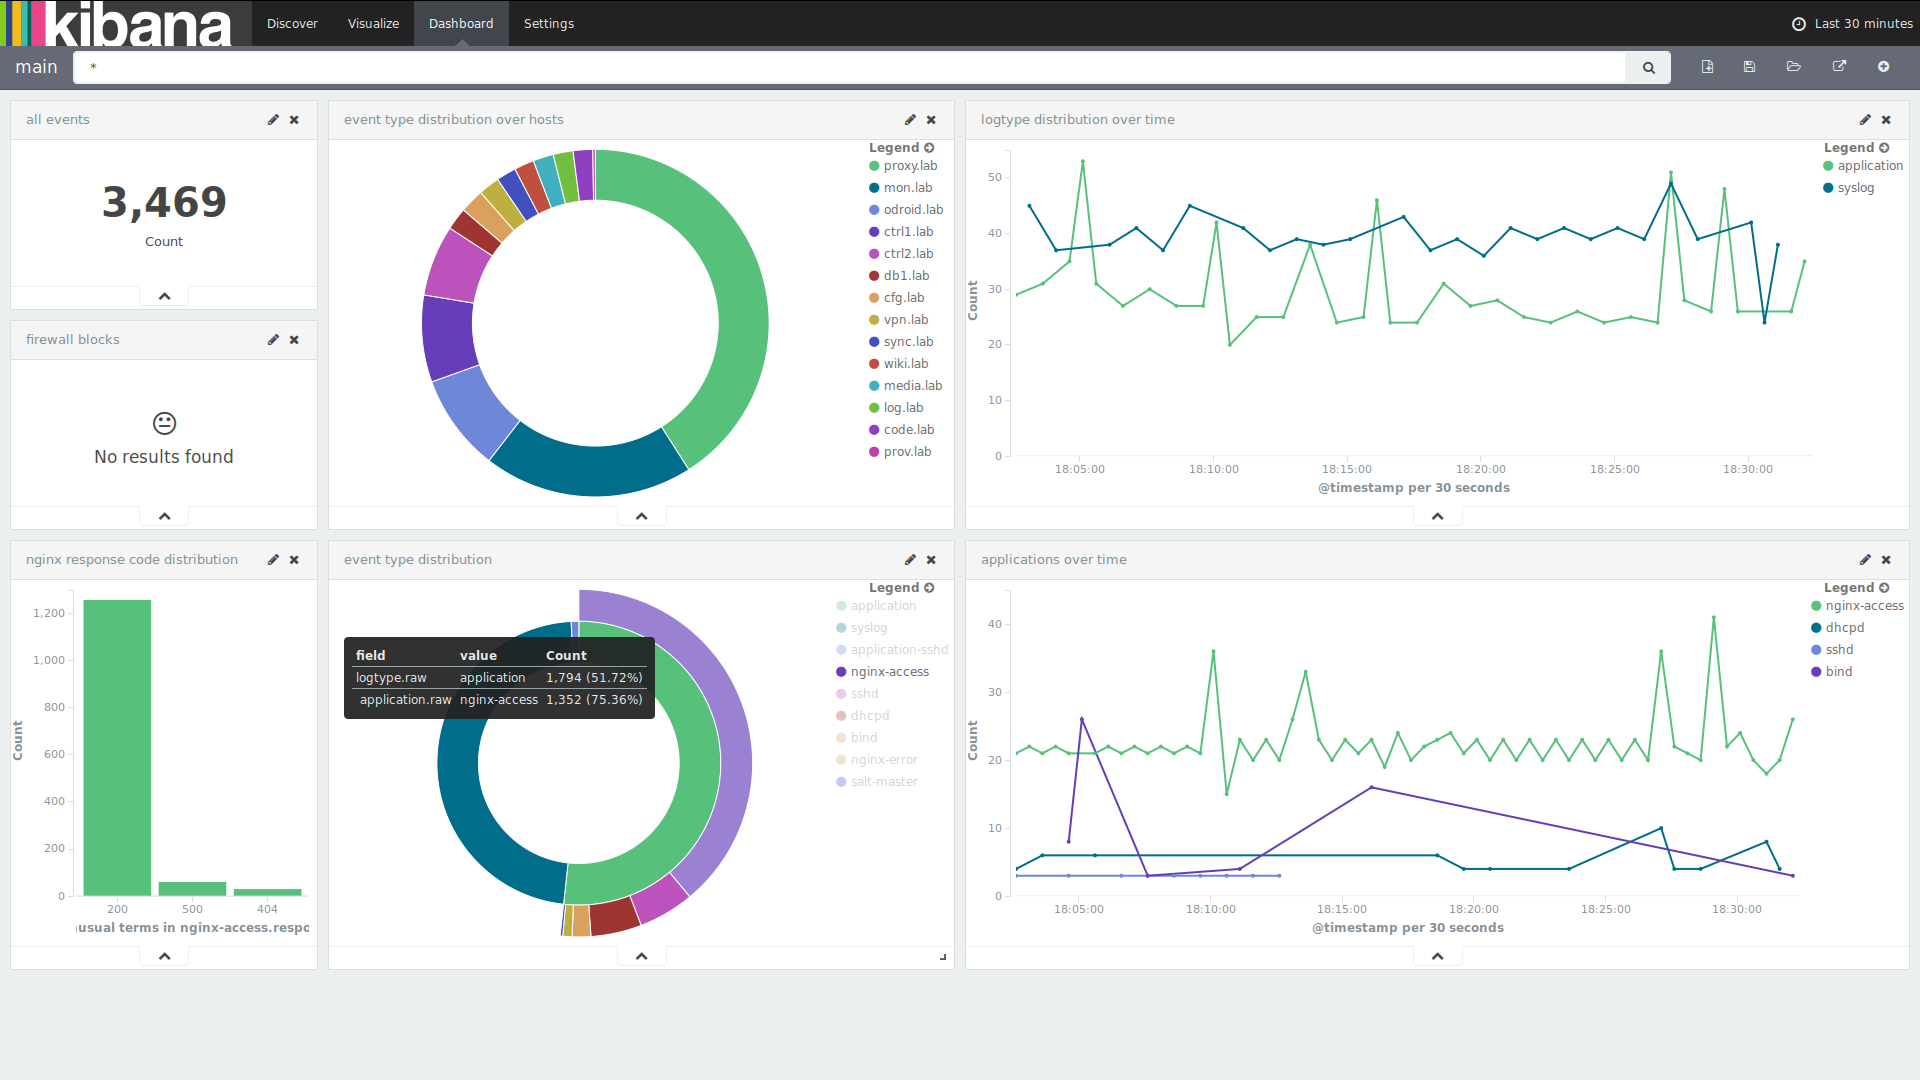
Task: Click the proxy.lab green legend color dot
Action: point(874,166)
